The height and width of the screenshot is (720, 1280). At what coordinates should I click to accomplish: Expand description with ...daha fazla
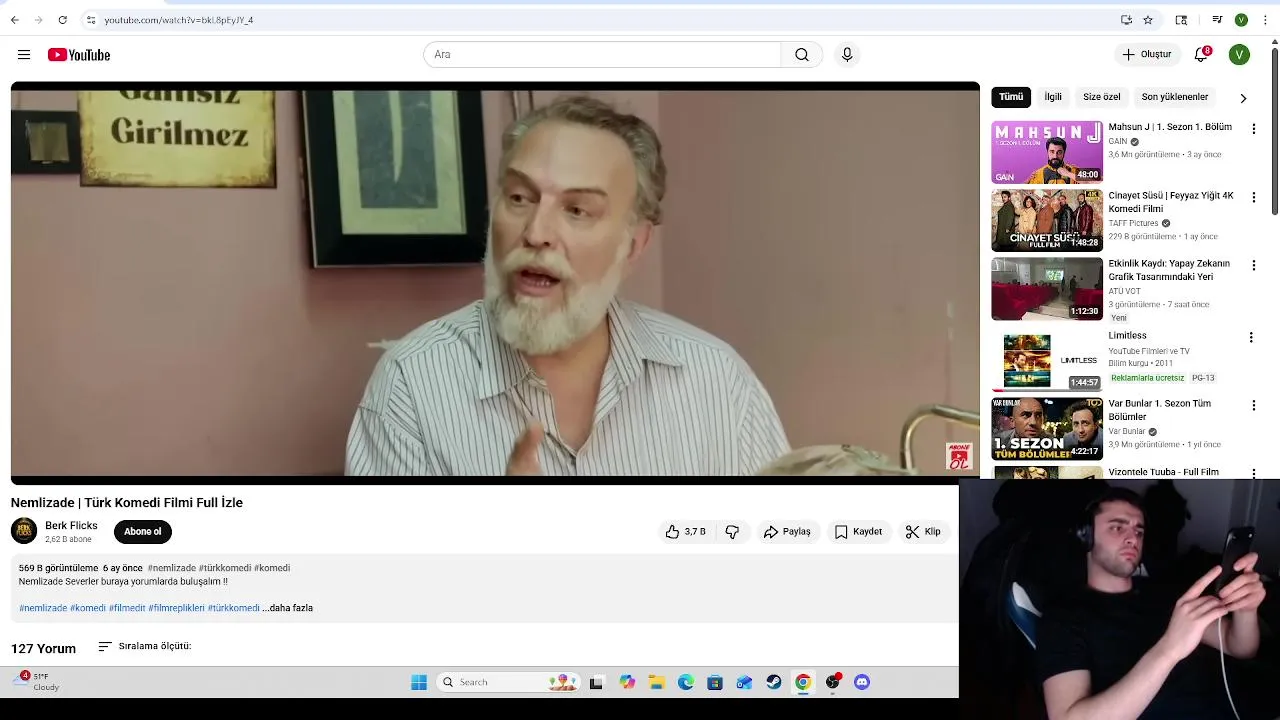[288, 608]
